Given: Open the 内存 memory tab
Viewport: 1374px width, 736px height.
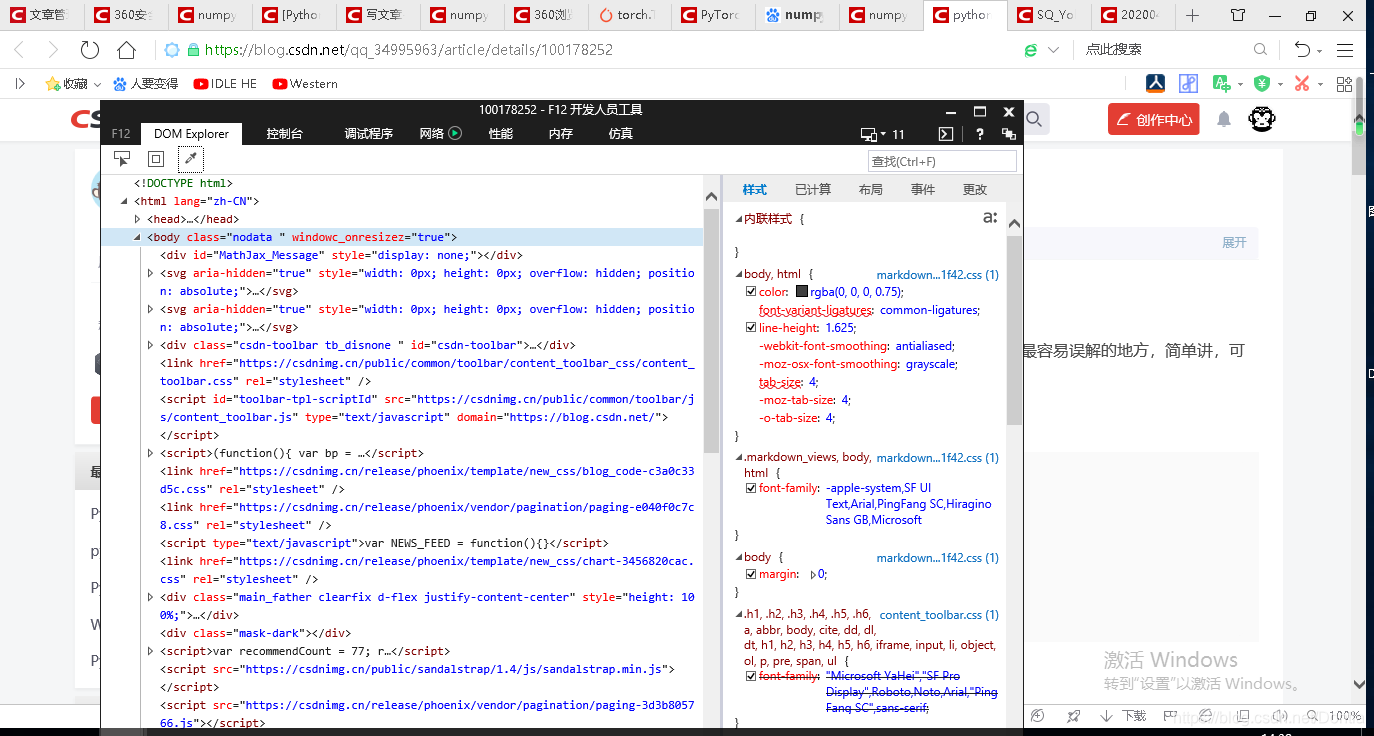Looking at the screenshot, I should 561,133.
